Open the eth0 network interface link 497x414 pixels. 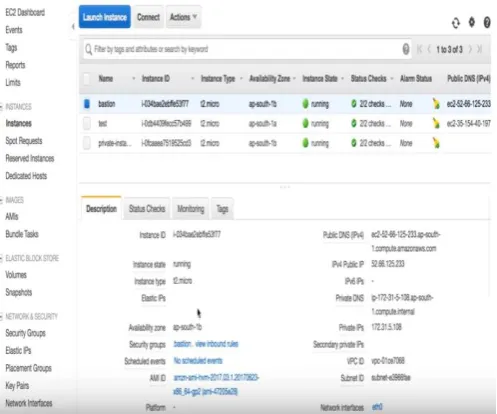pos(377,407)
